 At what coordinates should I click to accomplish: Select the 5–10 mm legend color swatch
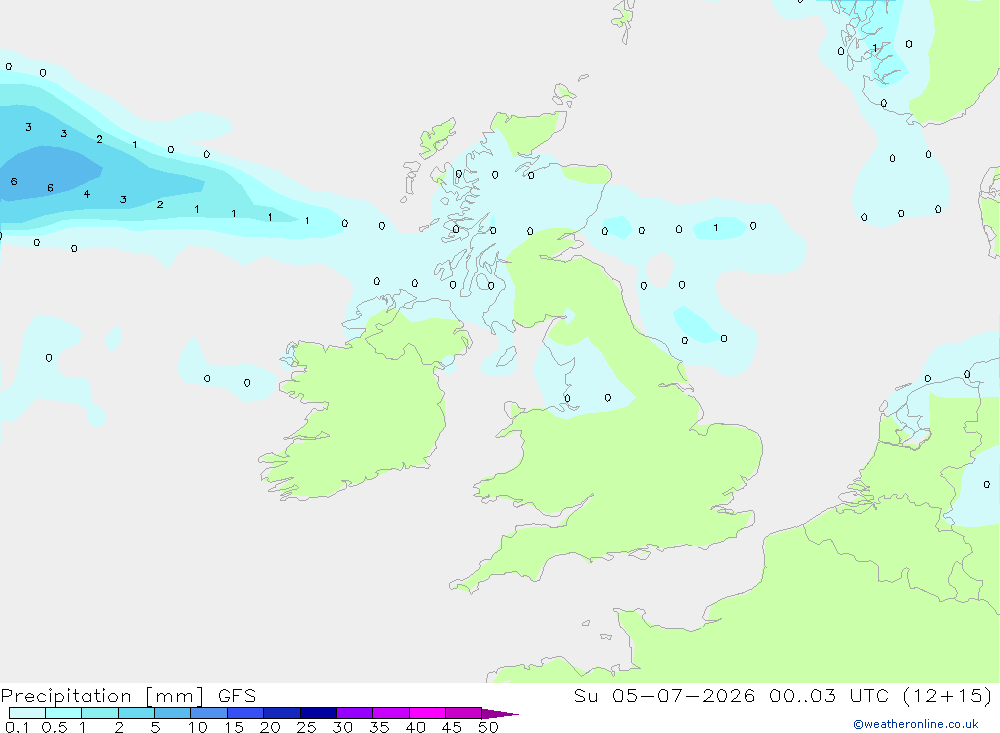coord(173,713)
